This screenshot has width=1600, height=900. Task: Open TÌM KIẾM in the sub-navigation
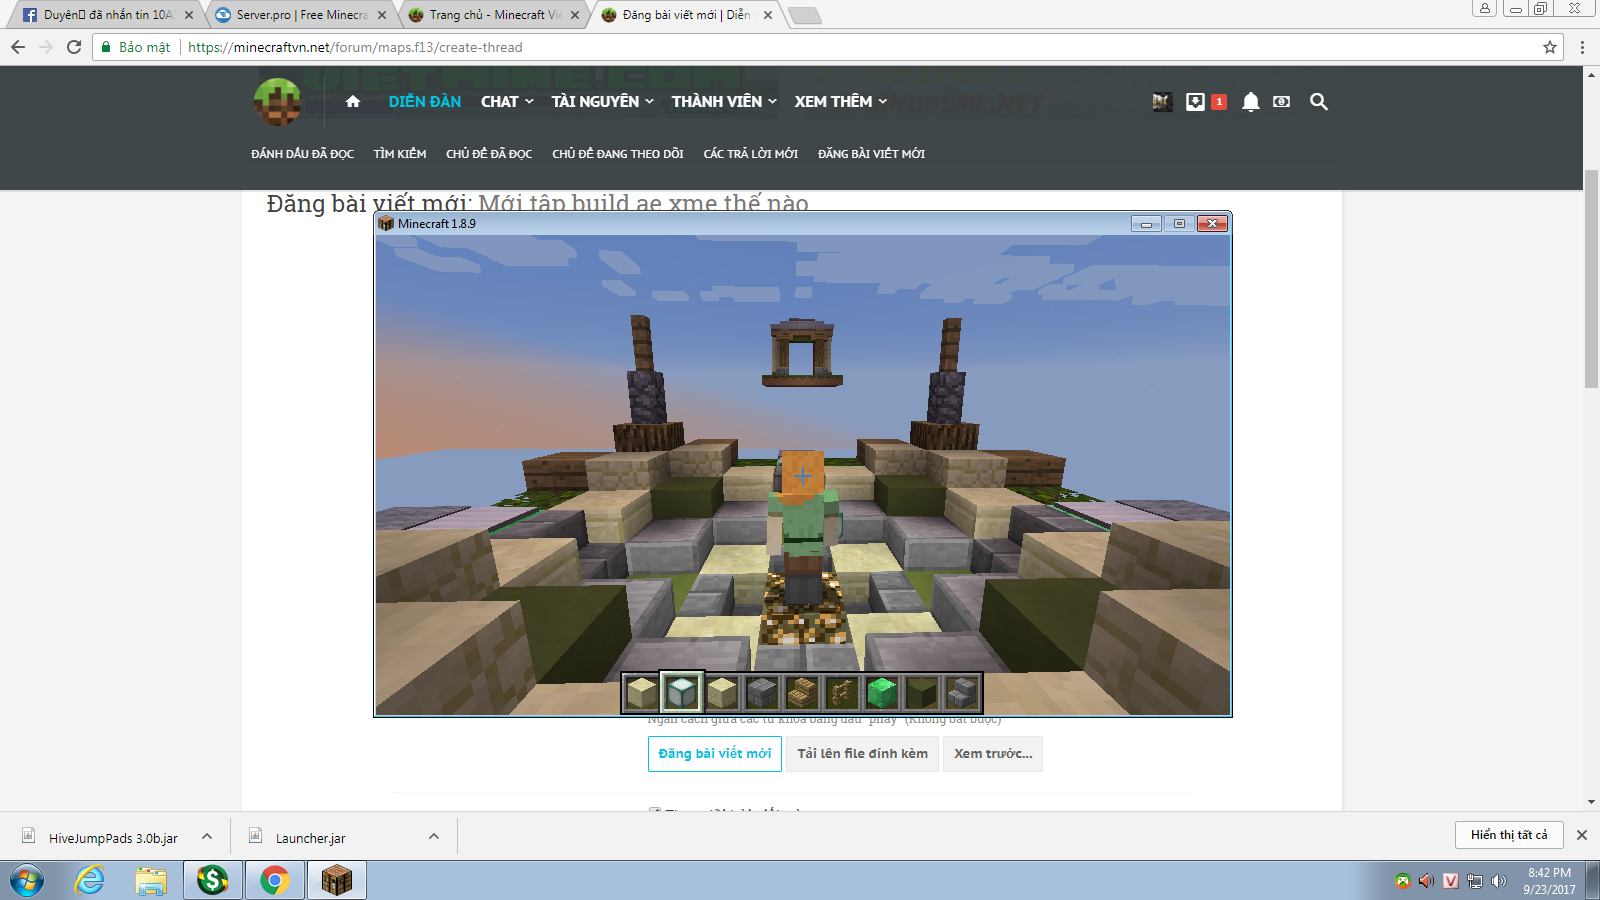[400, 154]
